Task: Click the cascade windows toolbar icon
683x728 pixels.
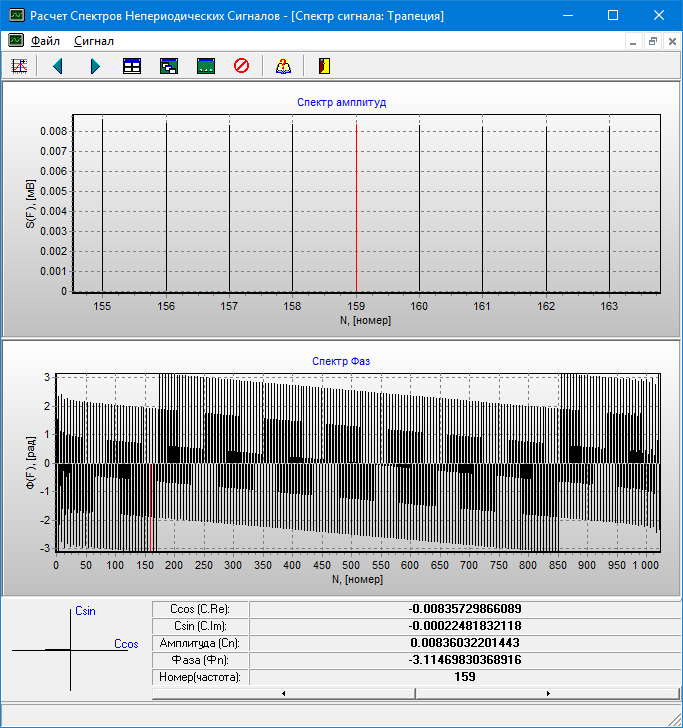Action: click(x=169, y=66)
